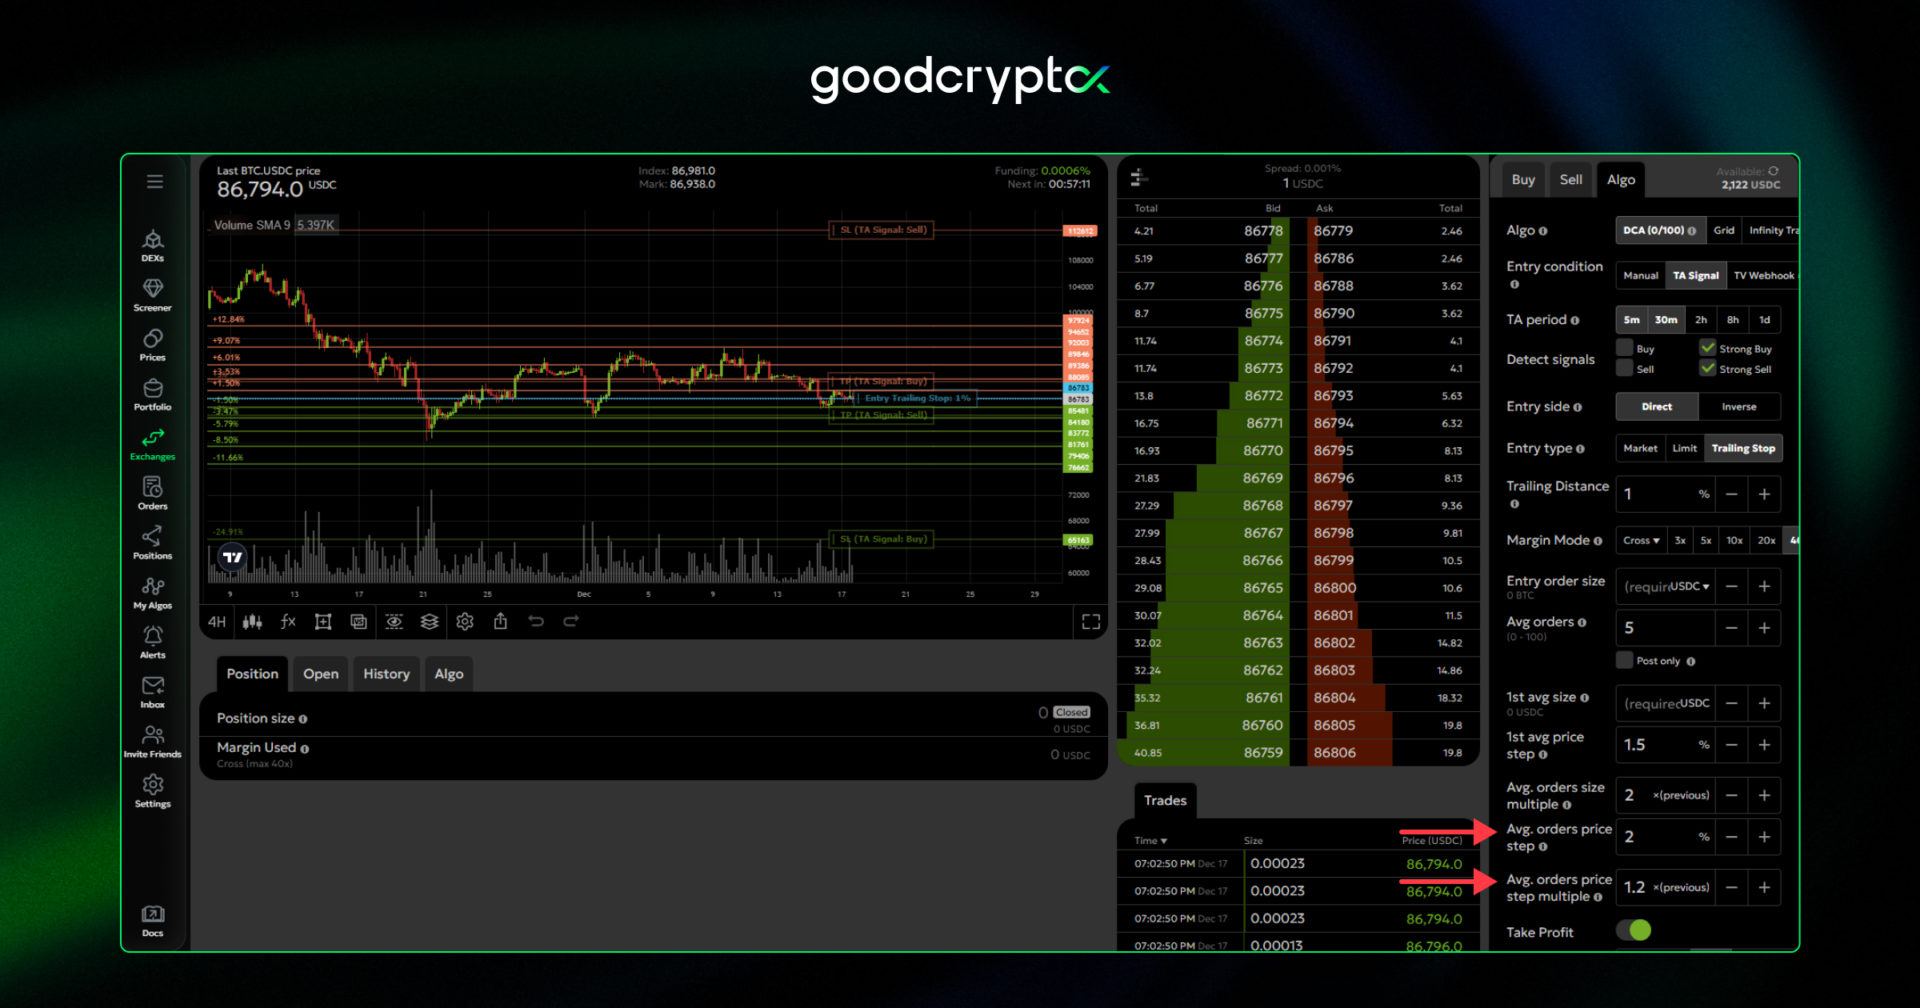Image resolution: width=1920 pixels, height=1008 pixels.
Task: Uncheck the Strong Buy signal checkbox
Action: tap(1708, 348)
